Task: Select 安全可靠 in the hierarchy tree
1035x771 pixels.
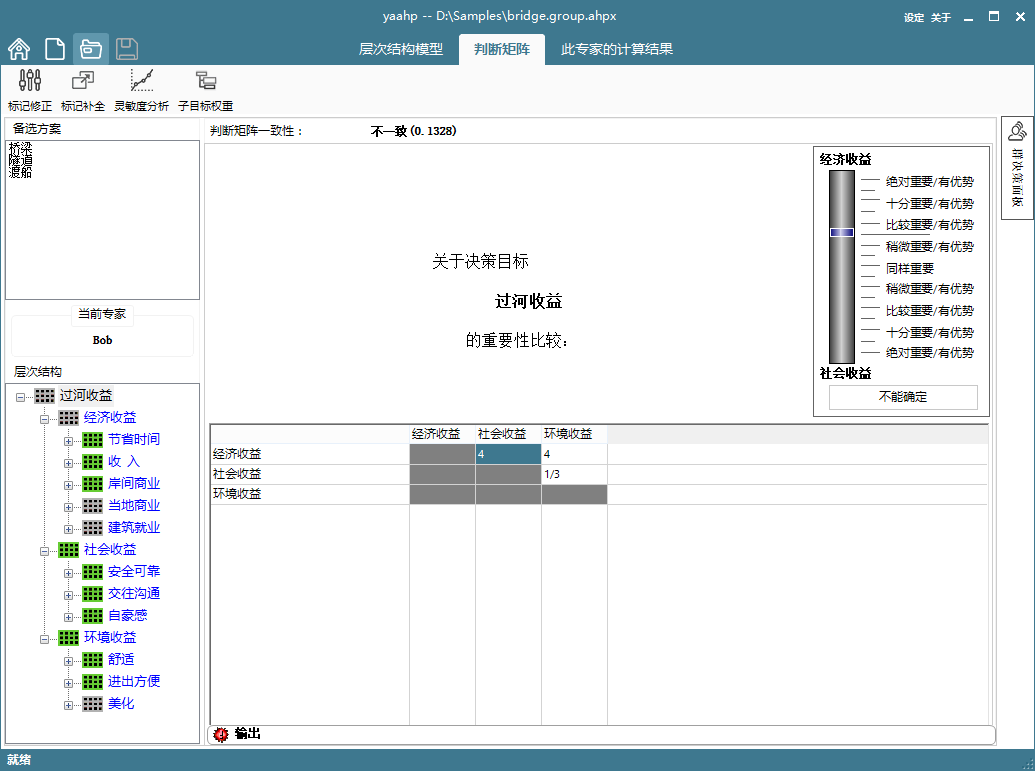Action: 134,571
